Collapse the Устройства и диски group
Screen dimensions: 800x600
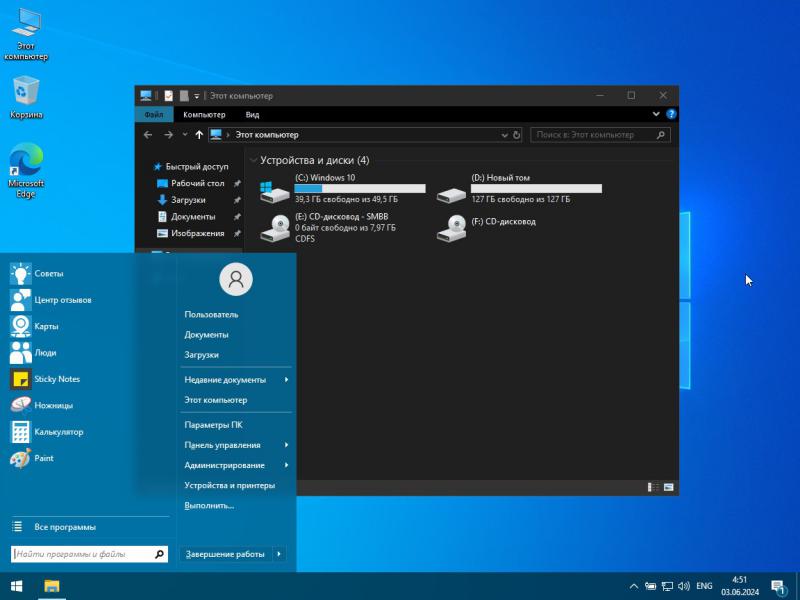click(x=254, y=160)
